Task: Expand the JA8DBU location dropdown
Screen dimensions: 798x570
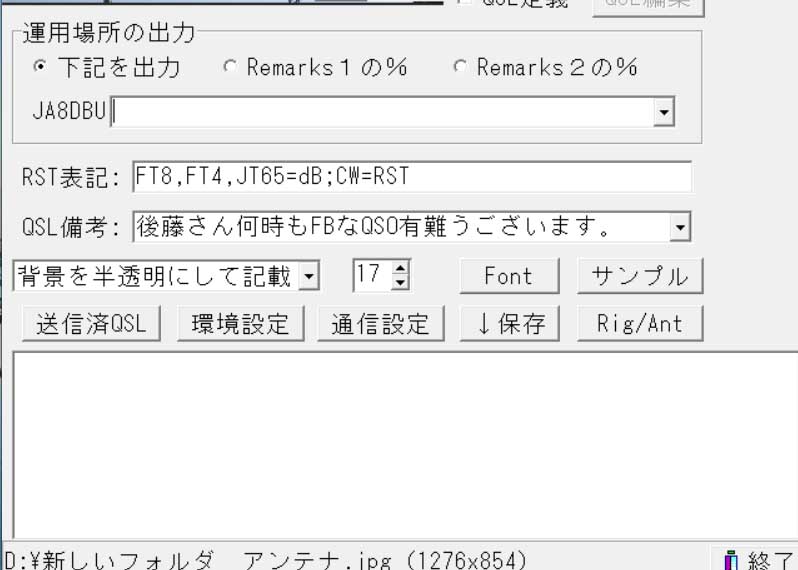Action: pos(664,113)
